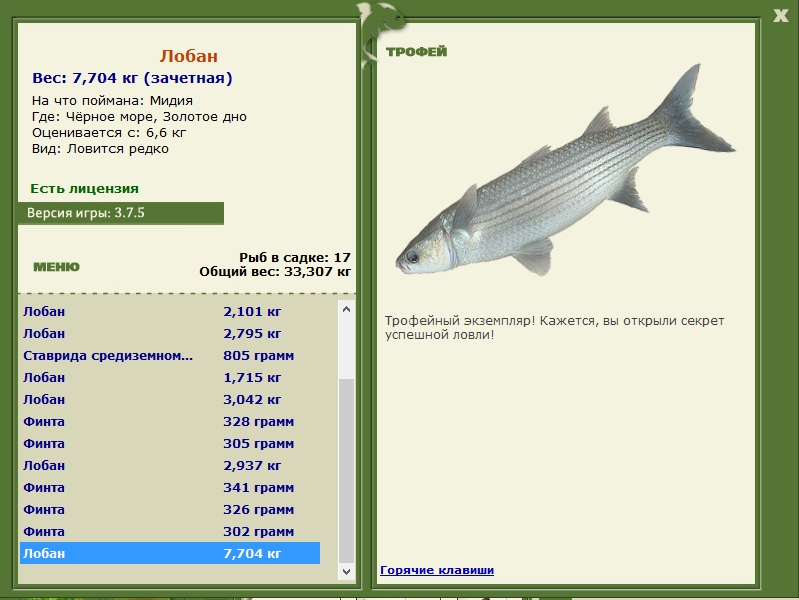Image resolution: width=799 pixels, height=600 pixels.
Task: Click the fish list scrollbar thumb
Action: pos(347,471)
